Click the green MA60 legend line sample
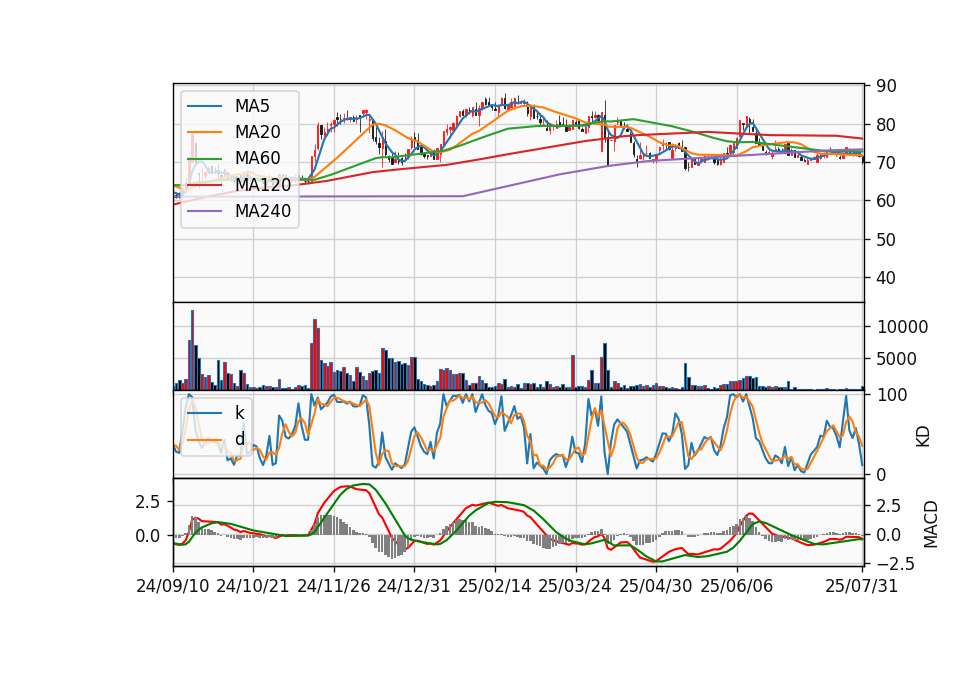The image size is (960, 690). coord(204,159)
